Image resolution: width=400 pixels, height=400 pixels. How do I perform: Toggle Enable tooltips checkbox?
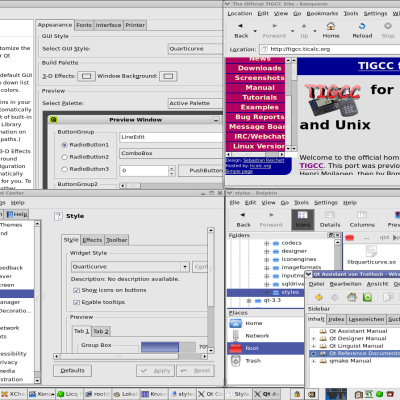click(x=76, y=302)
